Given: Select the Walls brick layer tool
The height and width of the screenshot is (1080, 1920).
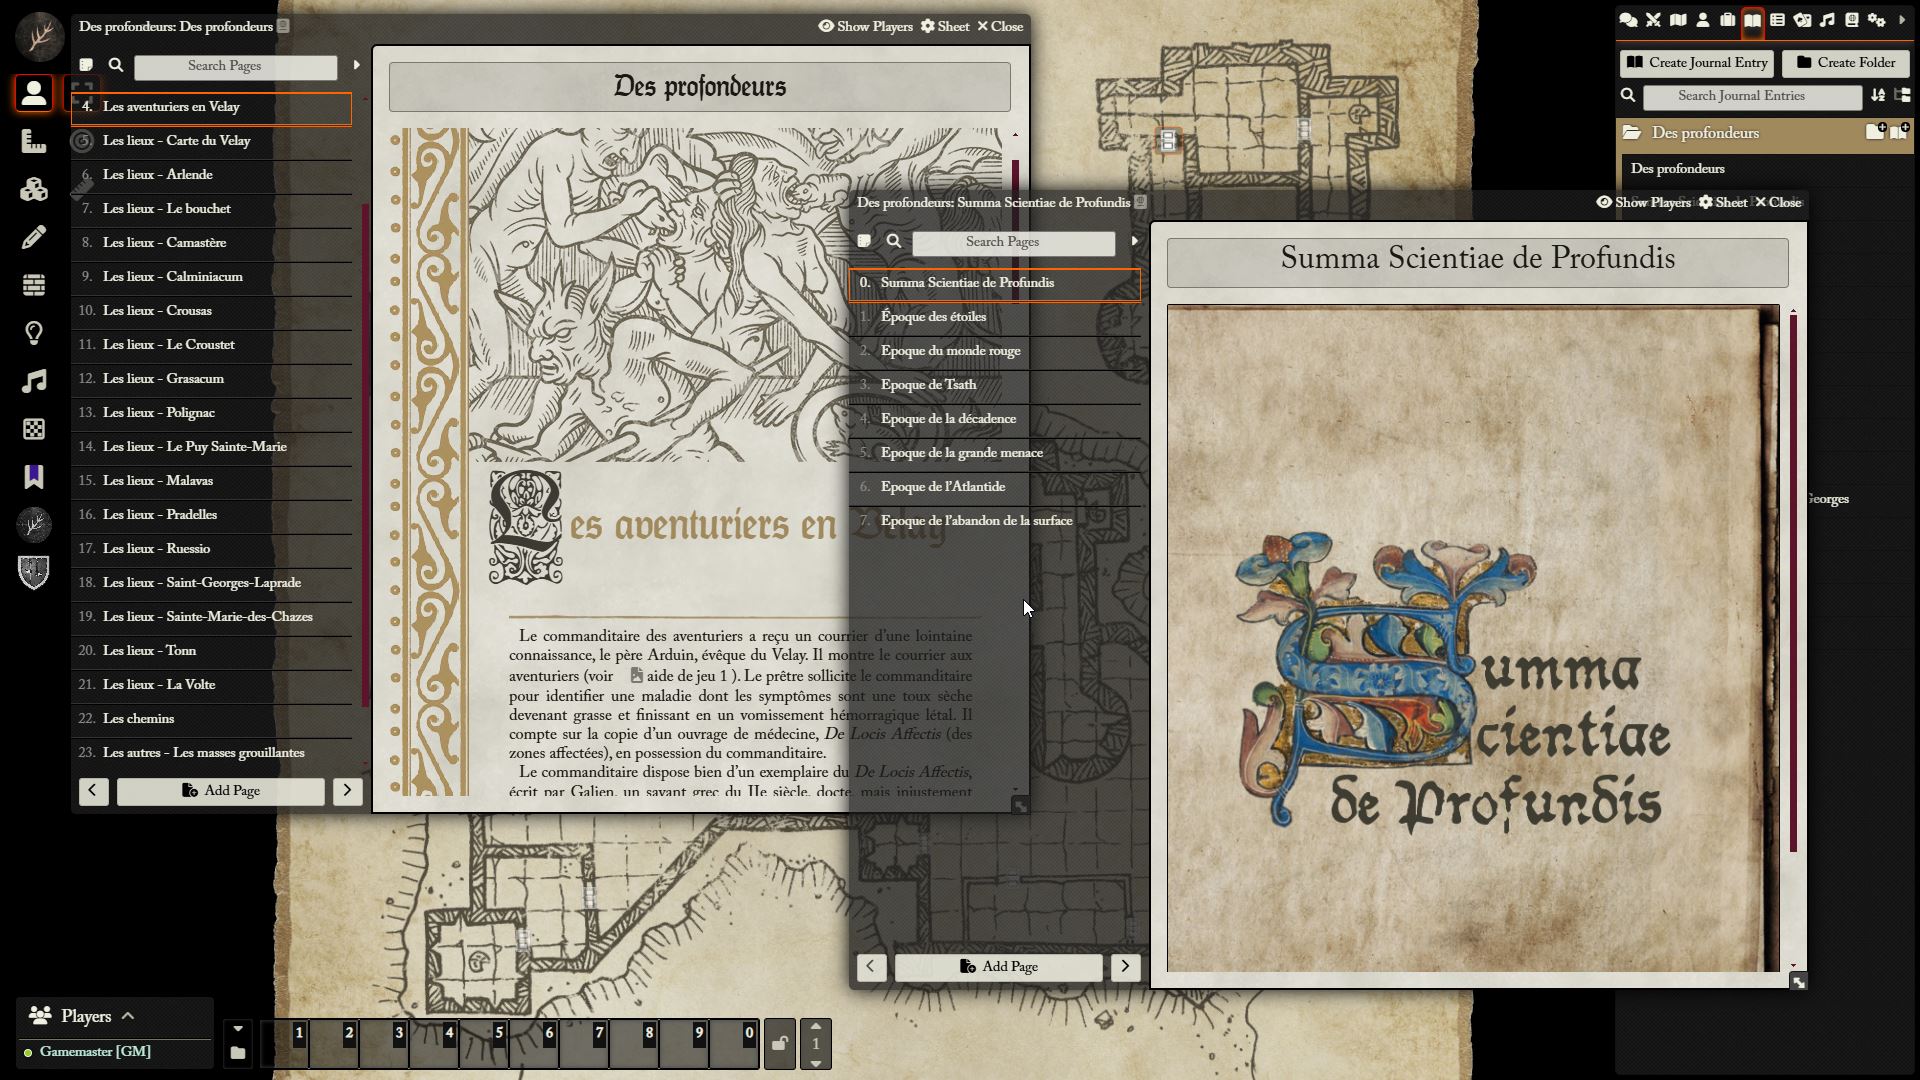Looking at the screenshot, I should [x=34, y=285].
